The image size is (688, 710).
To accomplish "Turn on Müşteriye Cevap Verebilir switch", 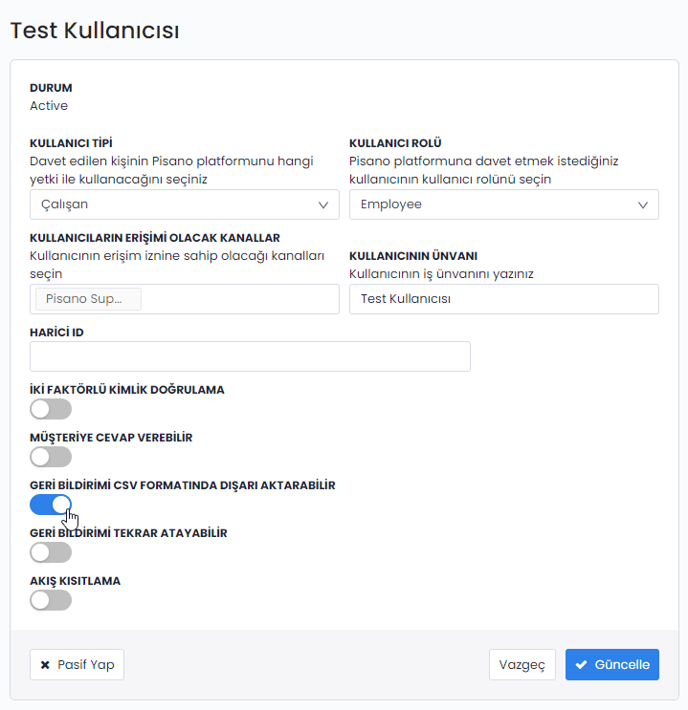I will [x=51, y=457].
